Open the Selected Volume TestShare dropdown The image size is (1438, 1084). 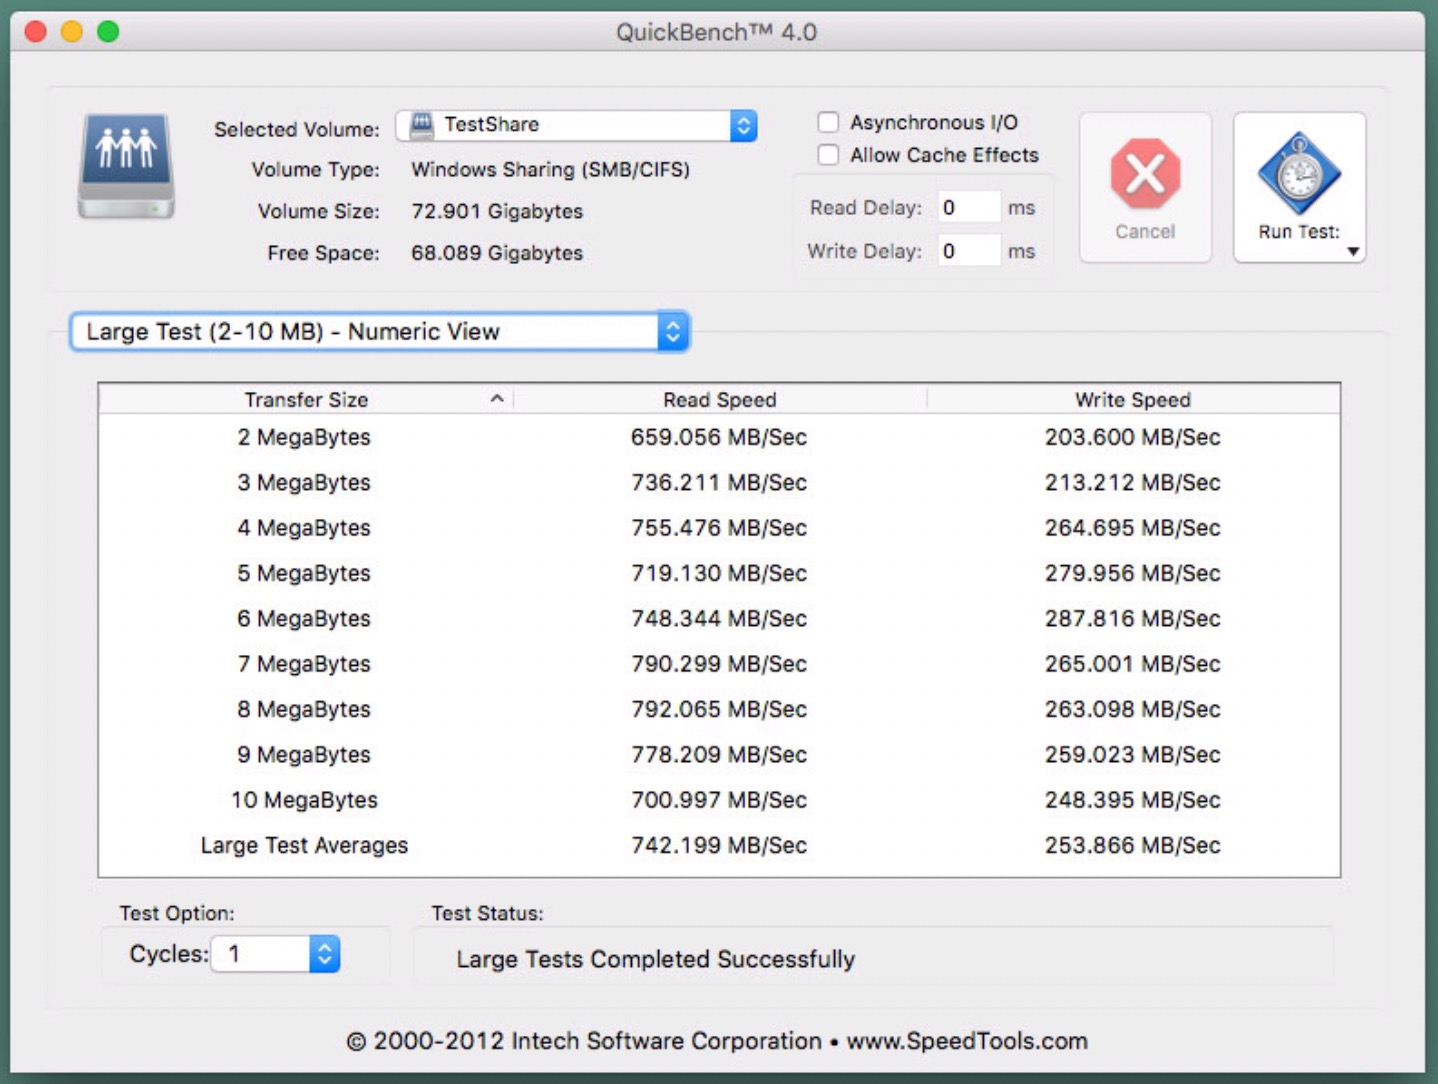[577, 125]
